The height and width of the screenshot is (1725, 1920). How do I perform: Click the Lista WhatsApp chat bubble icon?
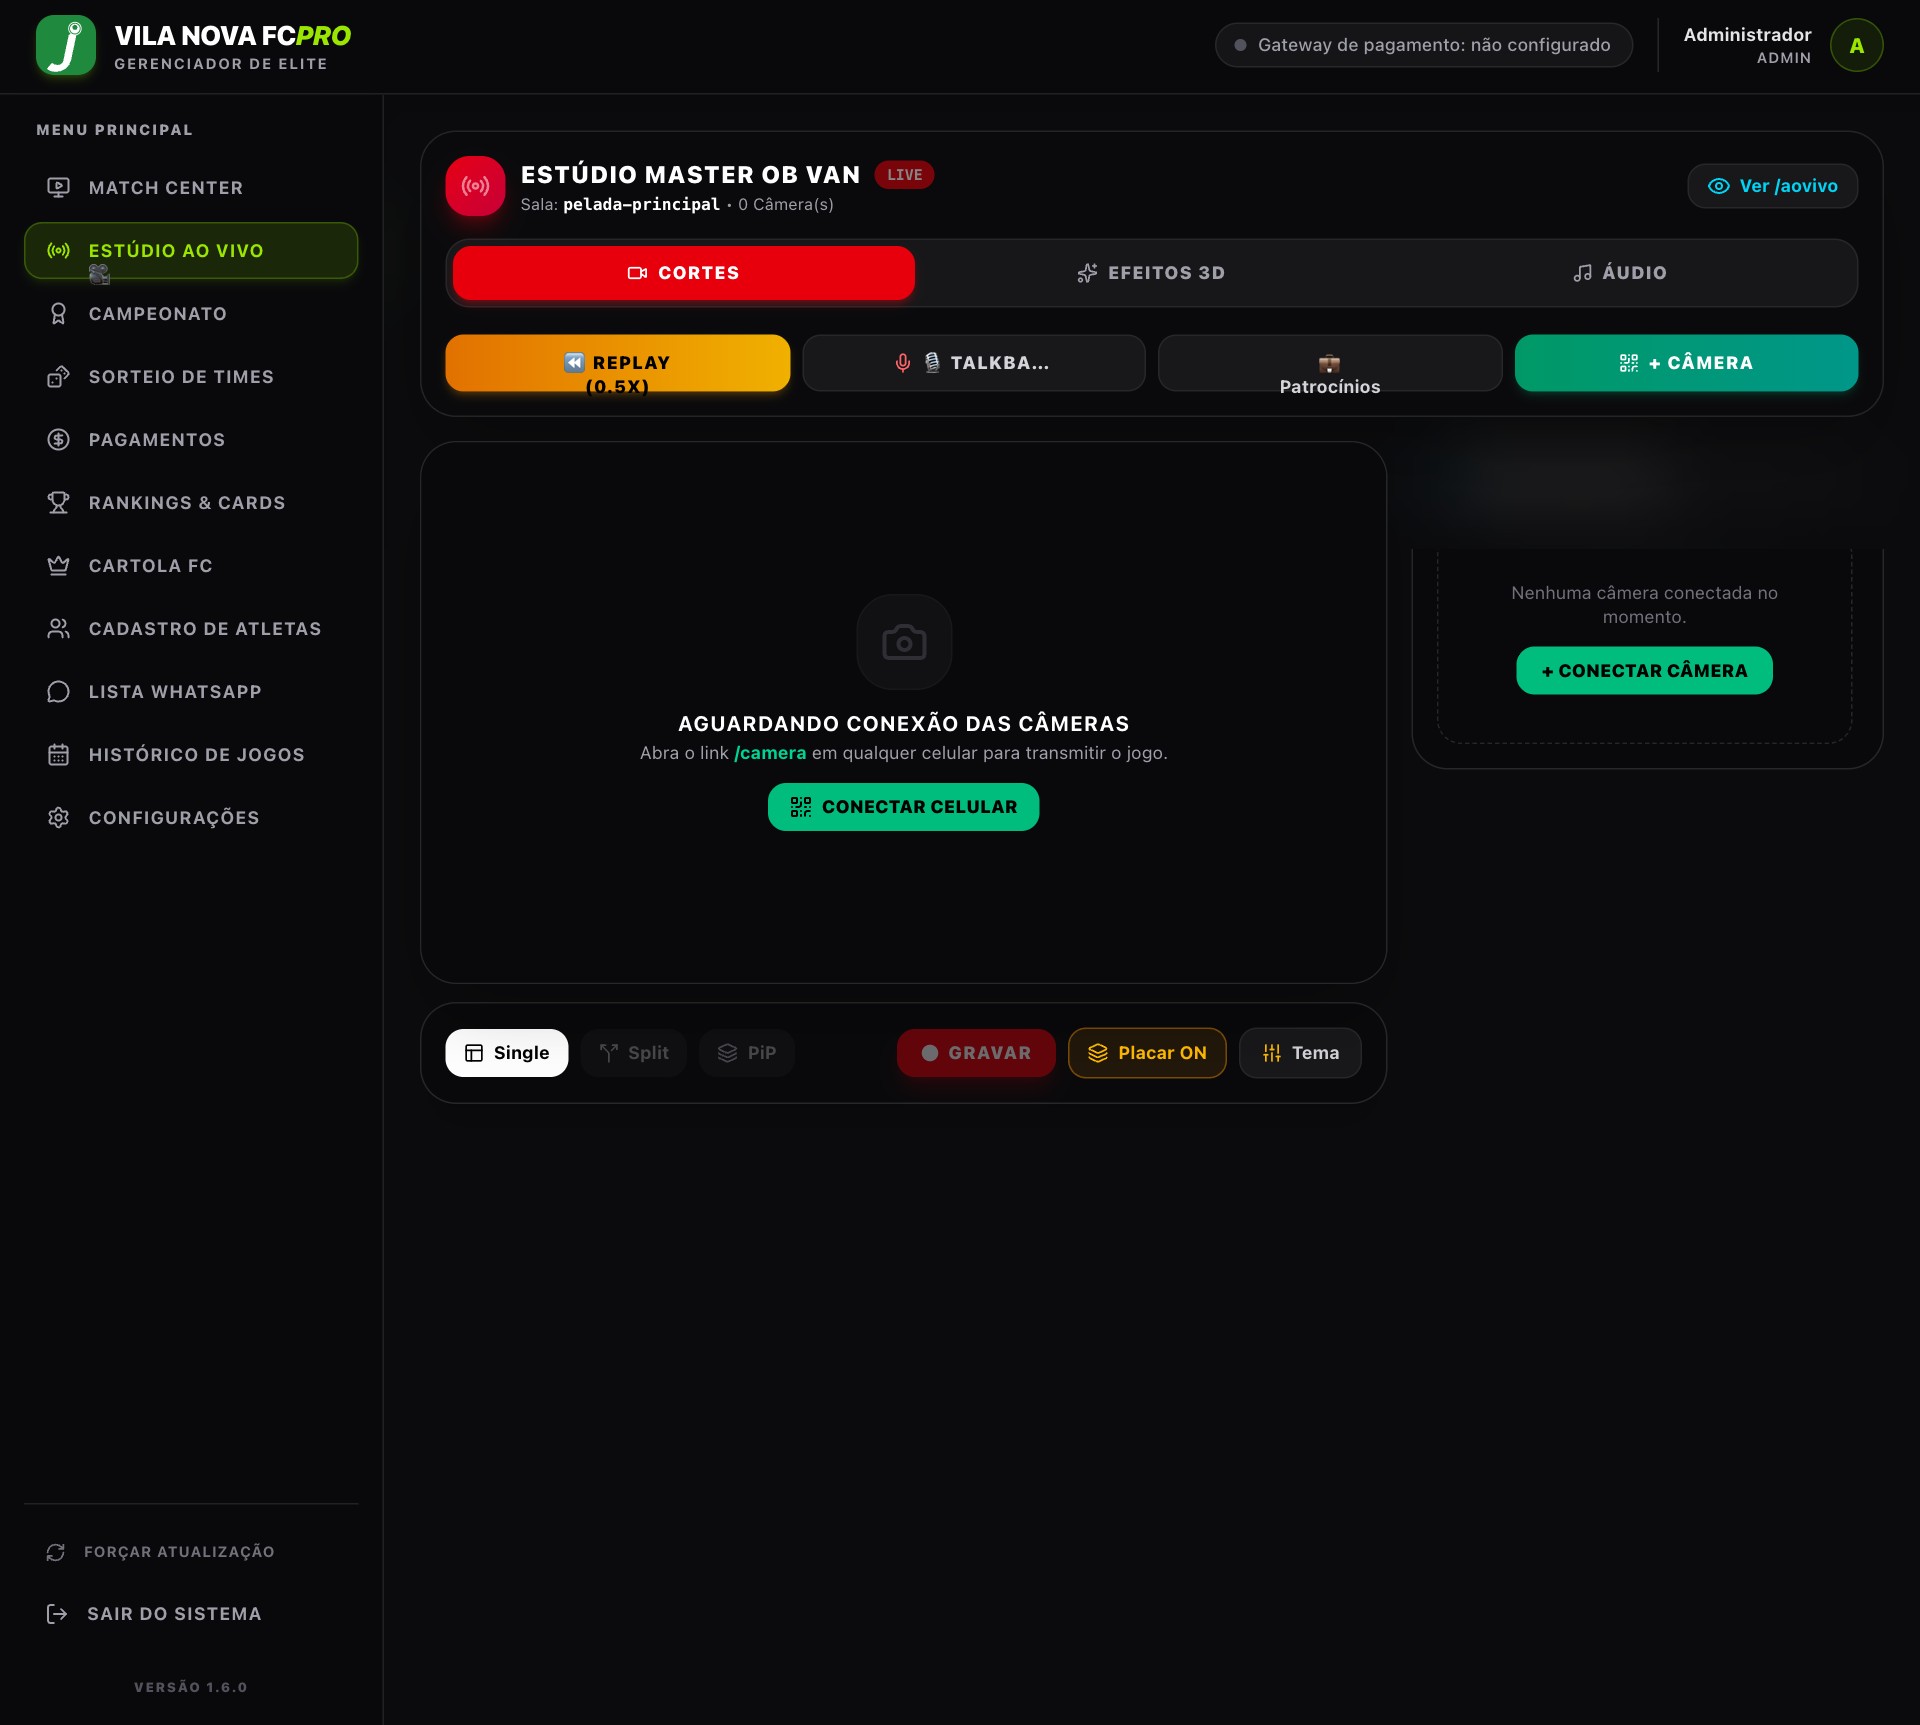point(58,692)
